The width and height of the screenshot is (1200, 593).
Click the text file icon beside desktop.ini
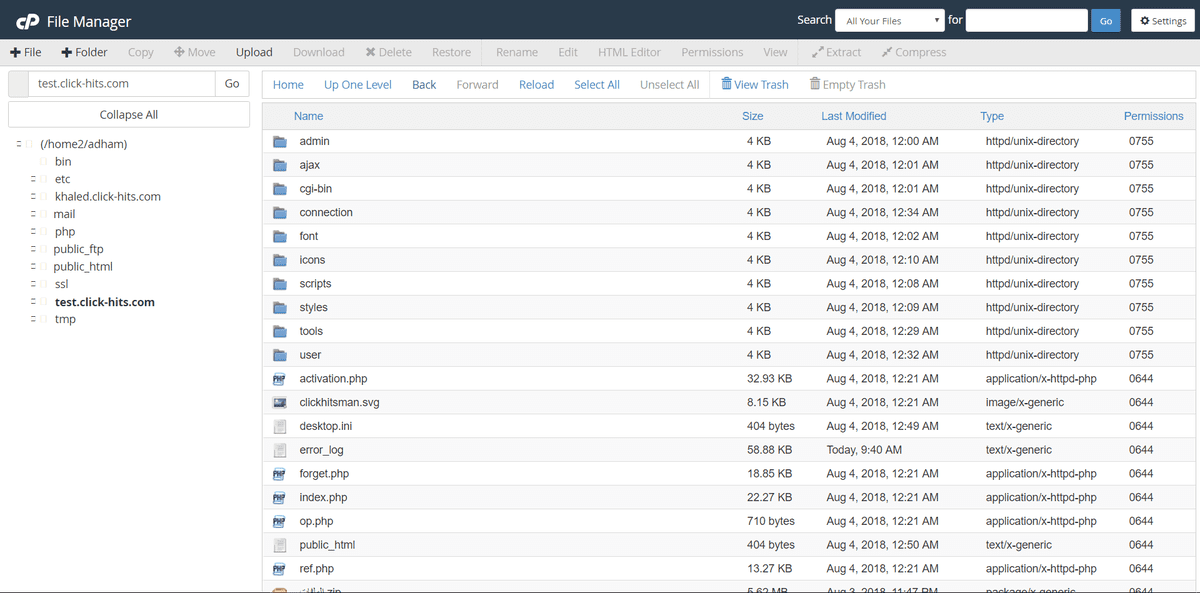tap(280, 426)
